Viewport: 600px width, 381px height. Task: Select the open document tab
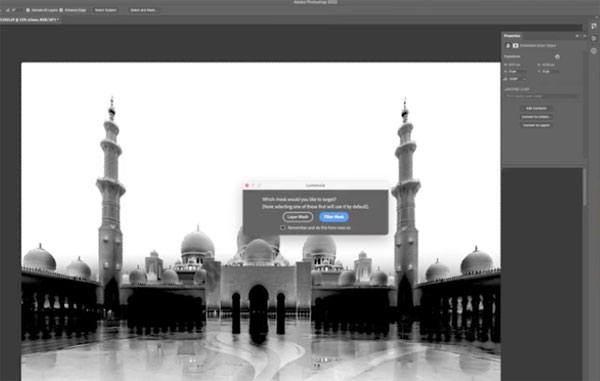tap(29, 19)
